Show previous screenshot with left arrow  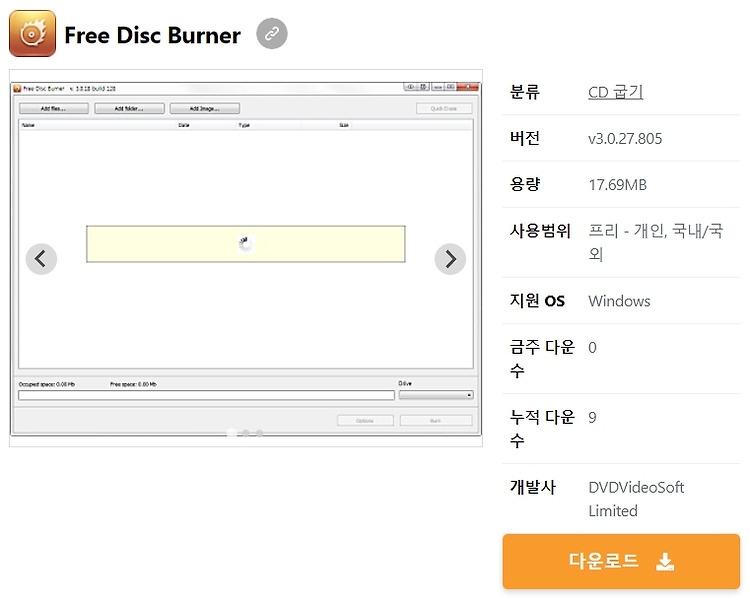tap(41, 259)
